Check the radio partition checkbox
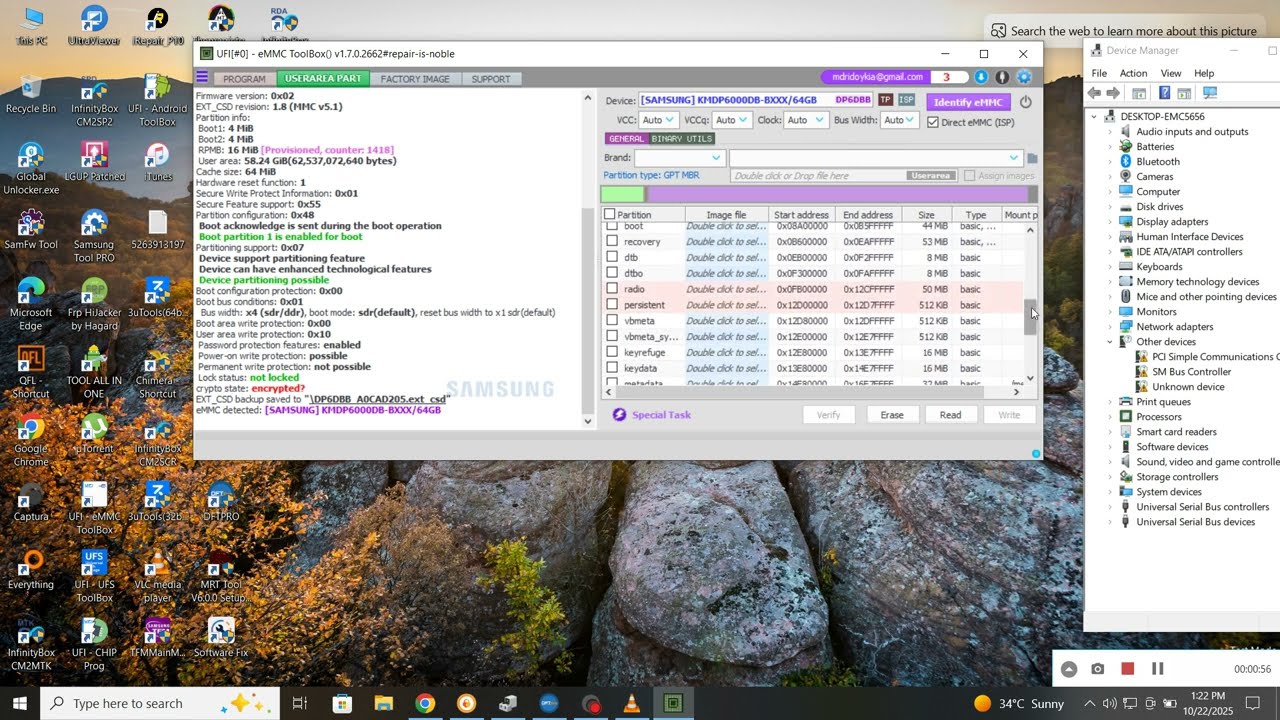The image size is (1280, 720). tap(612, 289)
